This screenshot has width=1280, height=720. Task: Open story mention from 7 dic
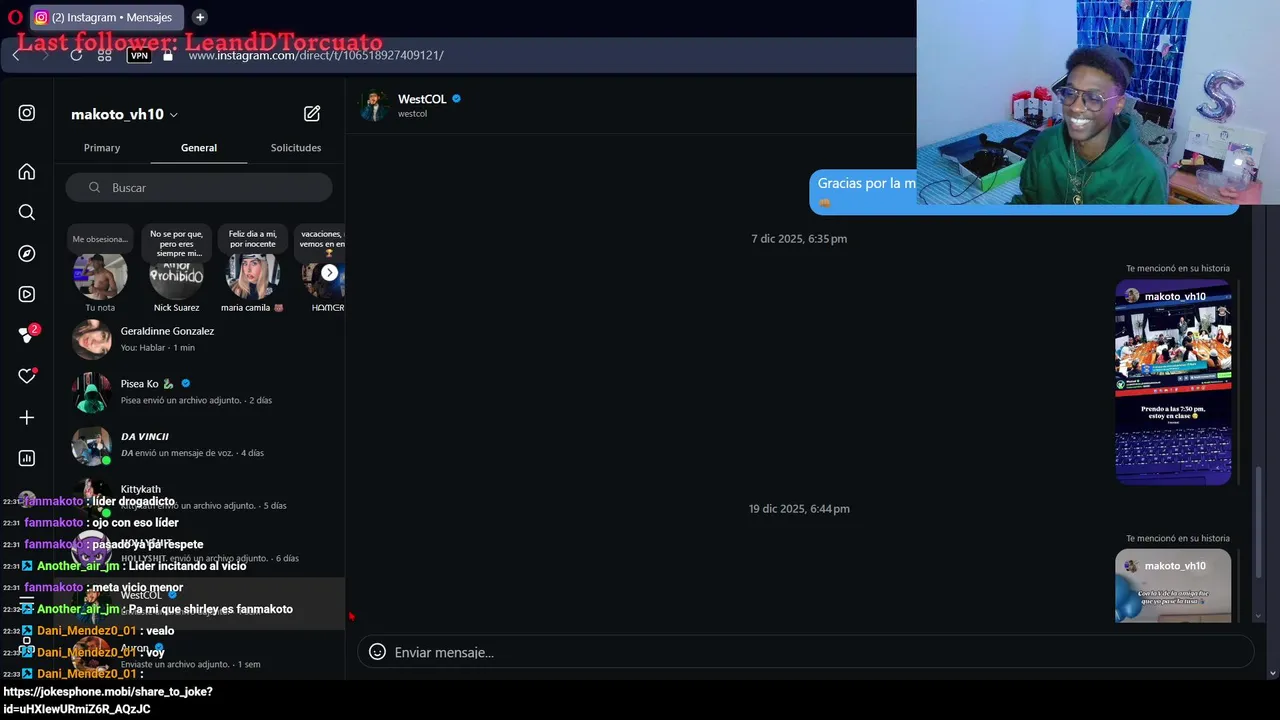[1173, 382]
